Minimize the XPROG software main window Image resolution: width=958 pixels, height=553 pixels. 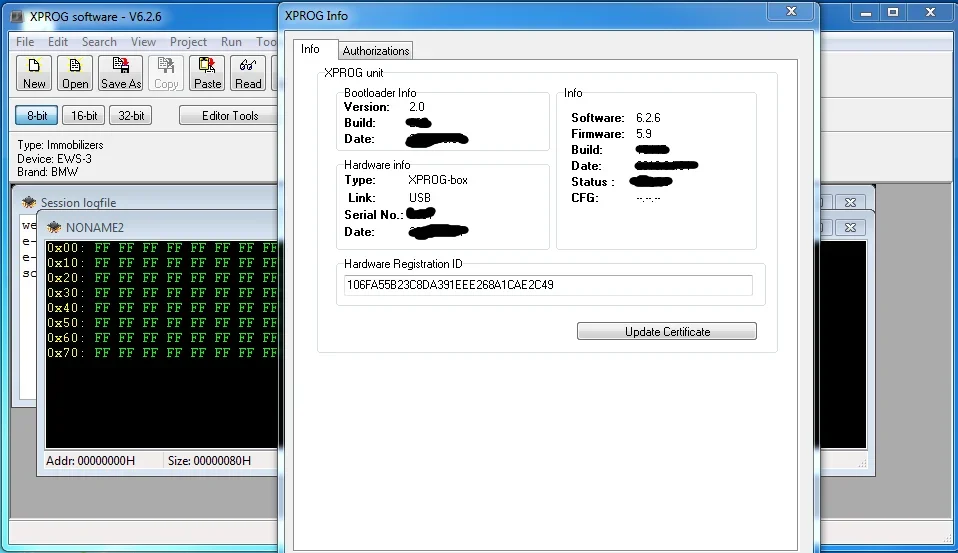point(866,12)
